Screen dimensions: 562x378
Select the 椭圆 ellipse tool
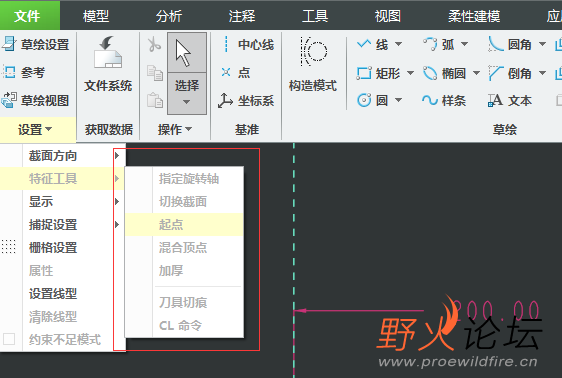(444, 73)
